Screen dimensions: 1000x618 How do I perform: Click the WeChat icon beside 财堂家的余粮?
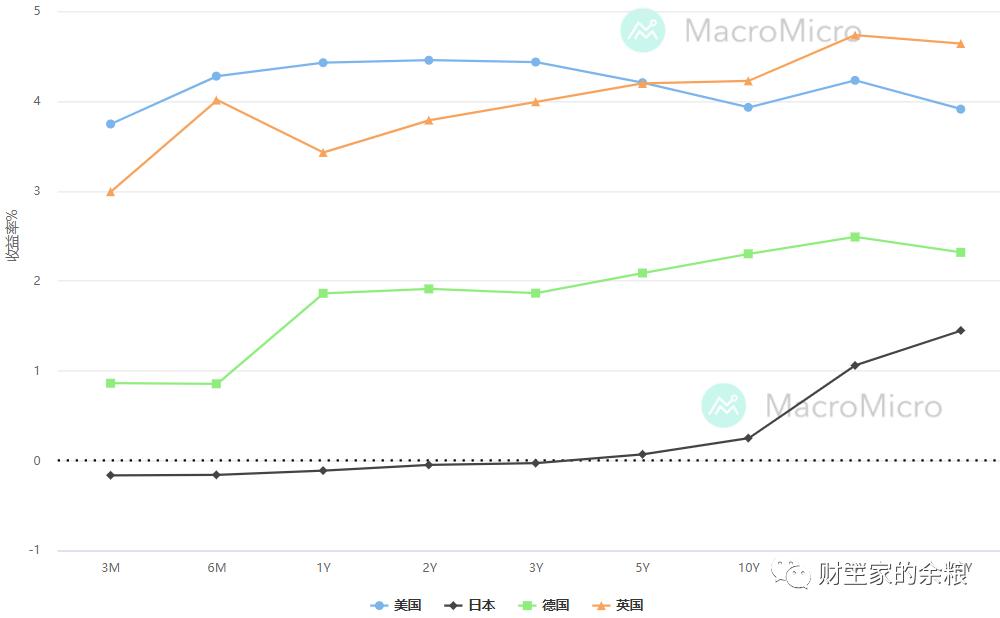[797, 573]
